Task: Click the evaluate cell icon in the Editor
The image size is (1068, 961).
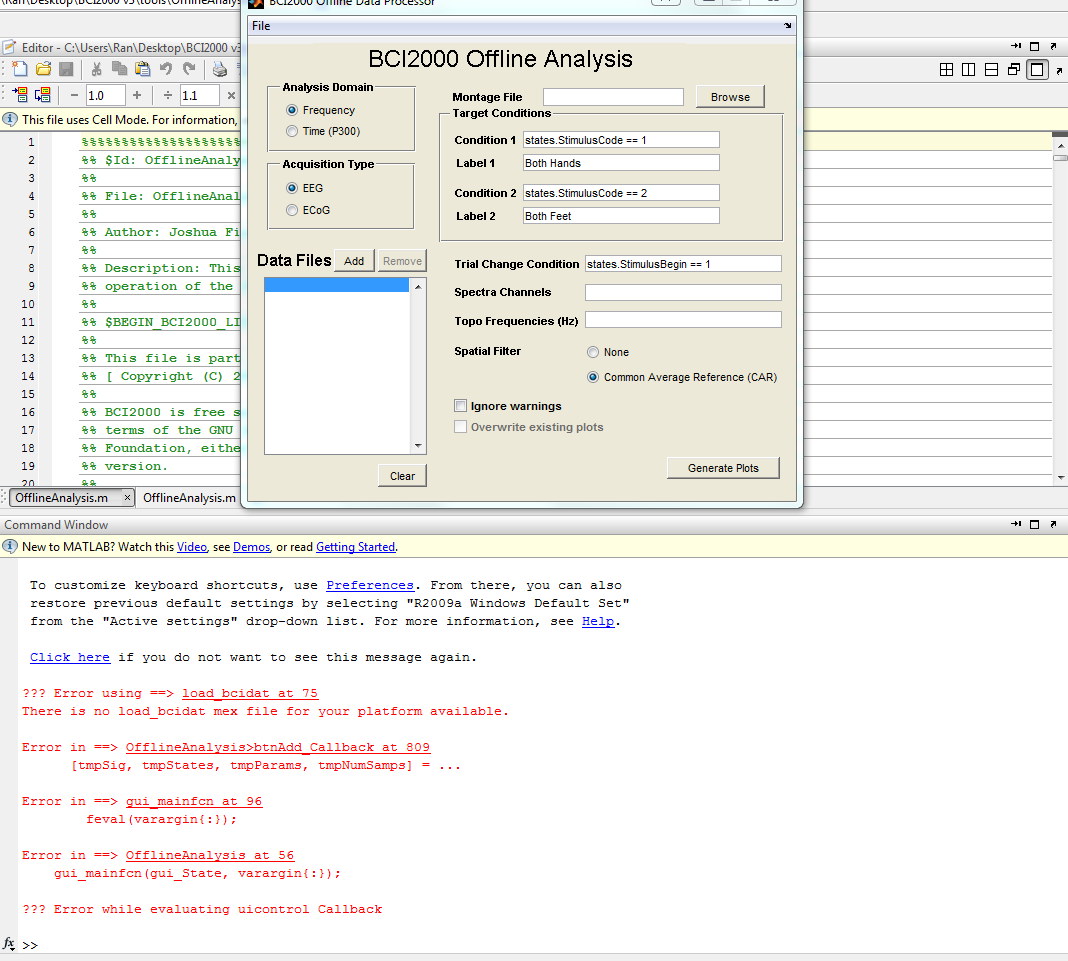Action: [20, 95]
